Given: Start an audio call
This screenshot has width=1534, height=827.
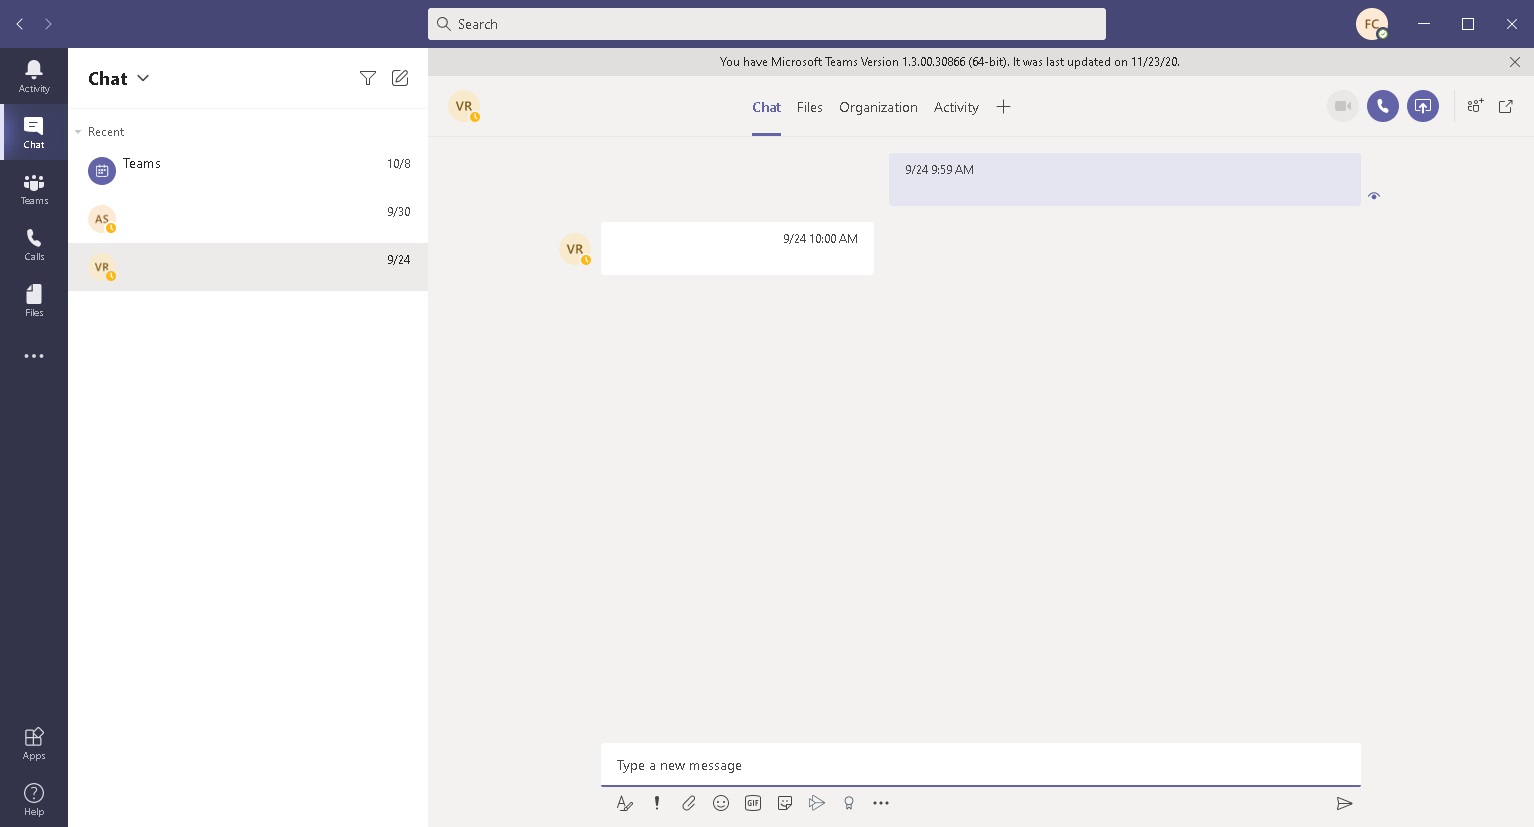Looking at the screenshot, I should pyautogui.click(x=1383, y=106).
